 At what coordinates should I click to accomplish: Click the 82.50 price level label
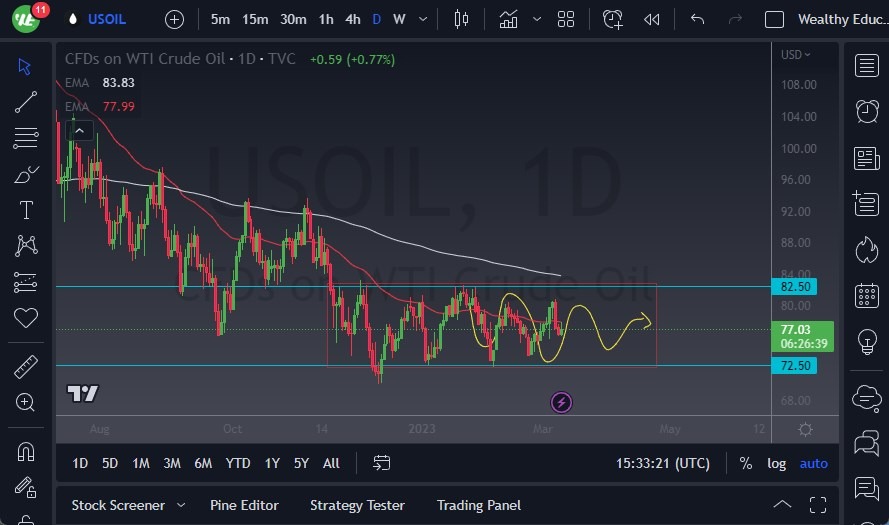point(797,286)
